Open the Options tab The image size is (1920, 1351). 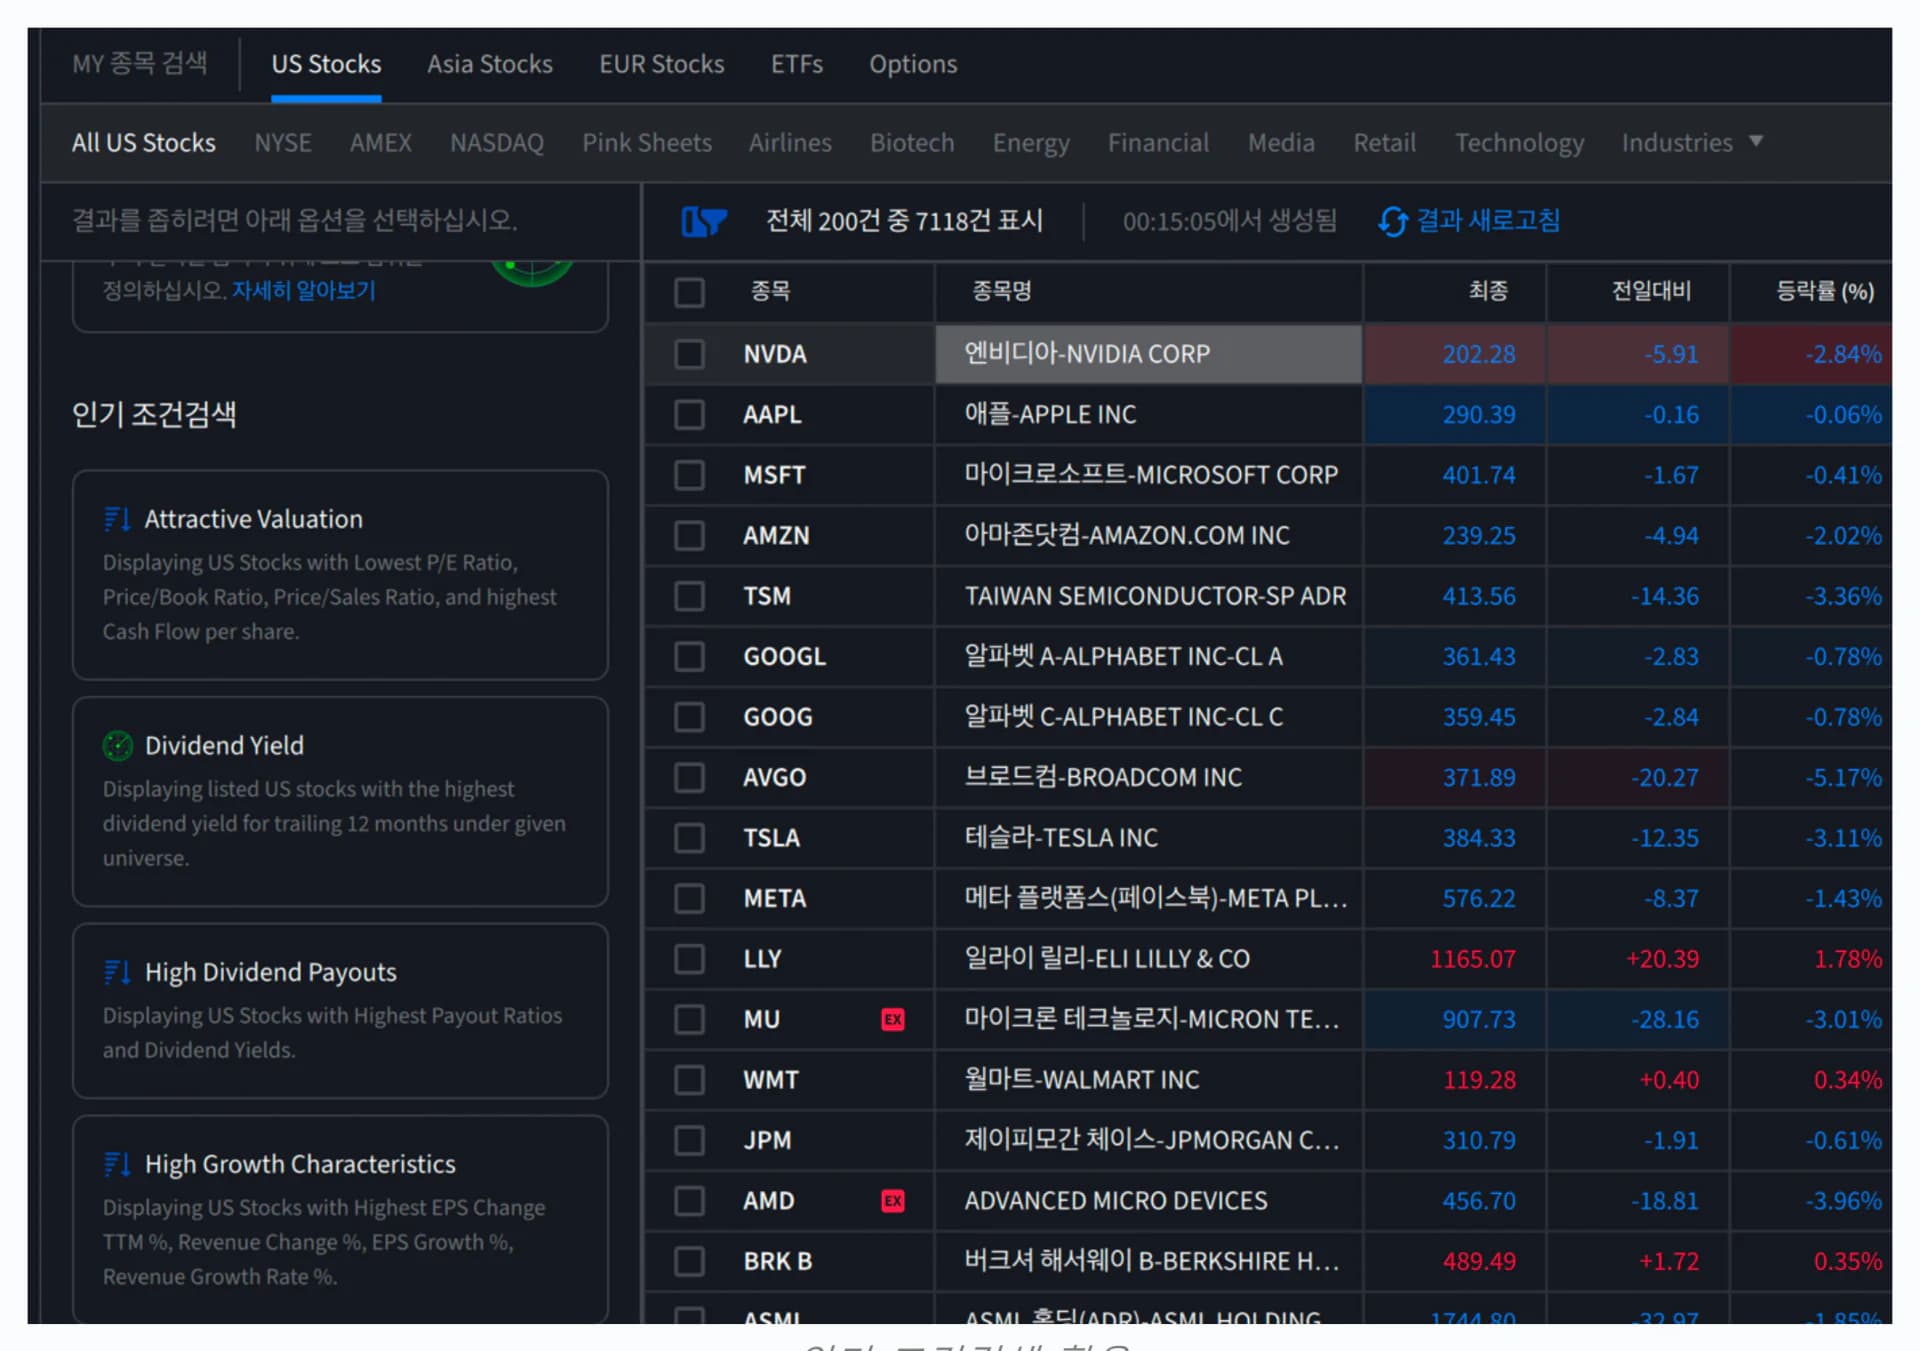(913, 64)
